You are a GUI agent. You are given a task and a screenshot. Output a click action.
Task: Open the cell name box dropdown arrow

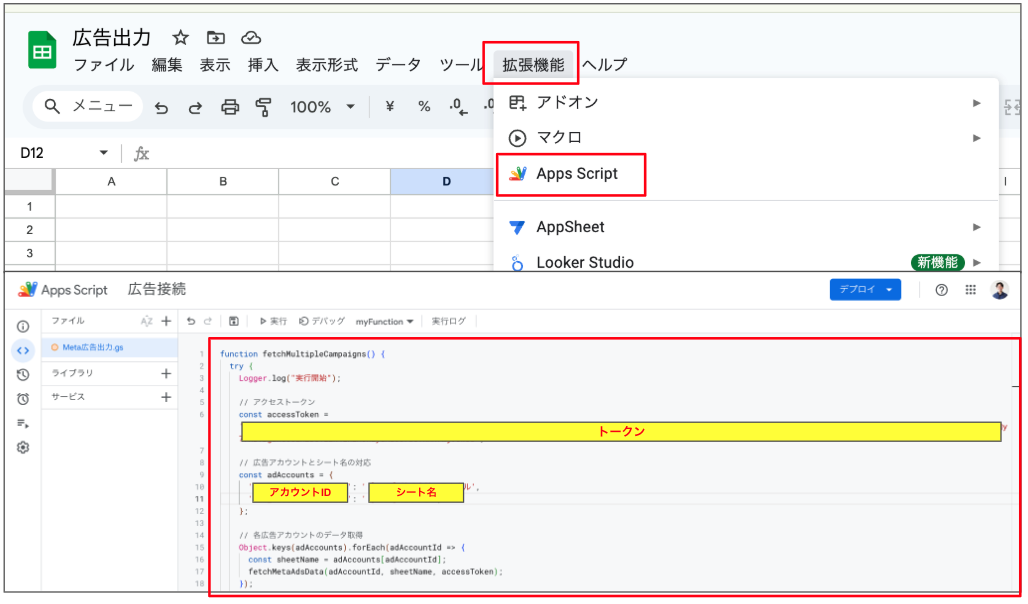[x=103, y=153]
